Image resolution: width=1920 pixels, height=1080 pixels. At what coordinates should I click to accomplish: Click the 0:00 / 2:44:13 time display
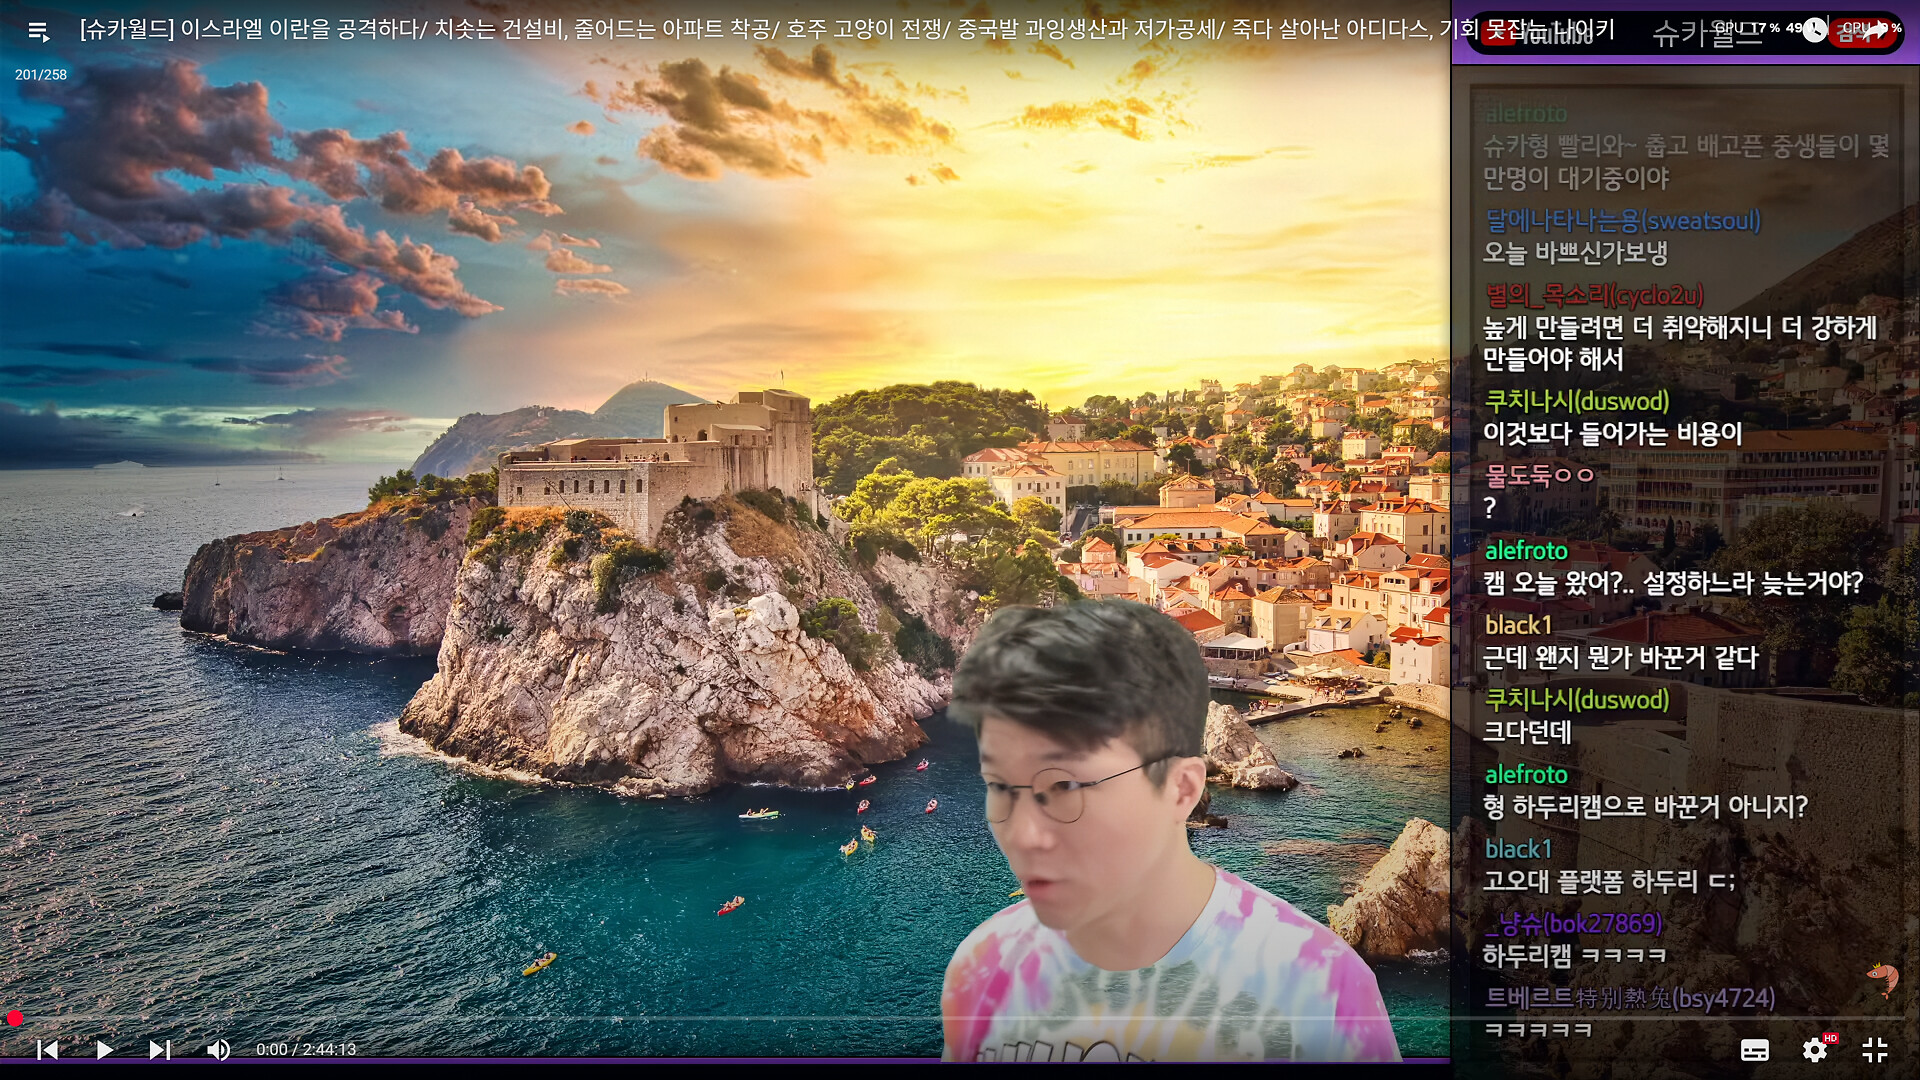coord(306,1049)
